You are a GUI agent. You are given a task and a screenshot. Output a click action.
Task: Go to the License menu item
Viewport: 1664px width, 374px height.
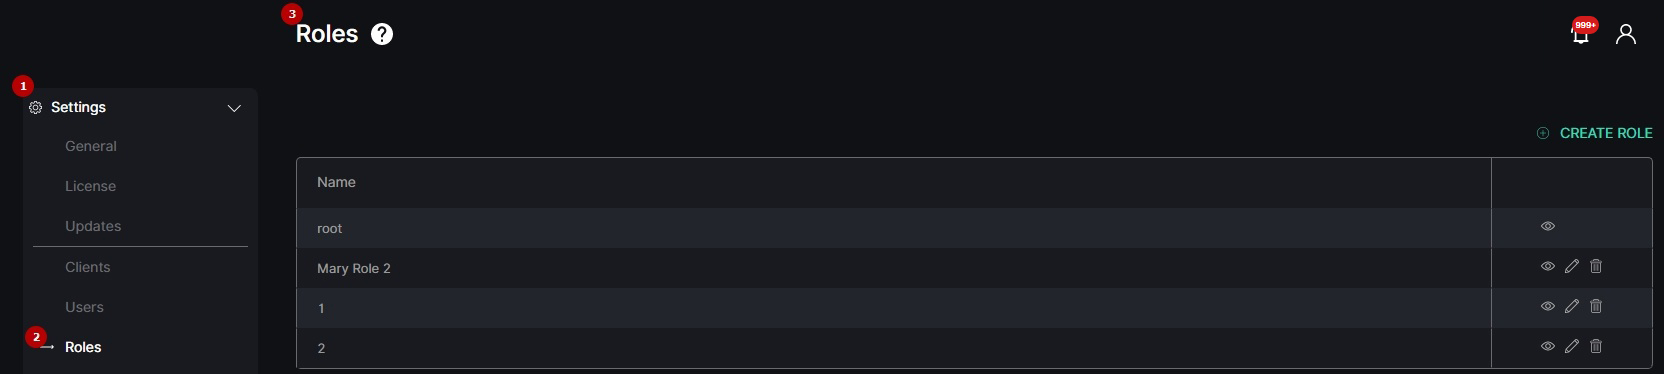(x=91, y=186)
